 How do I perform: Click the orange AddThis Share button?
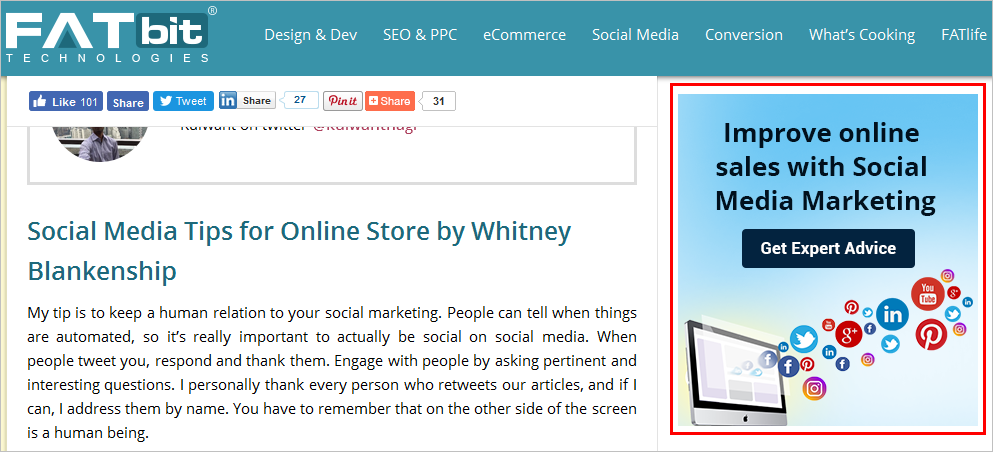[x=390, y=101]
